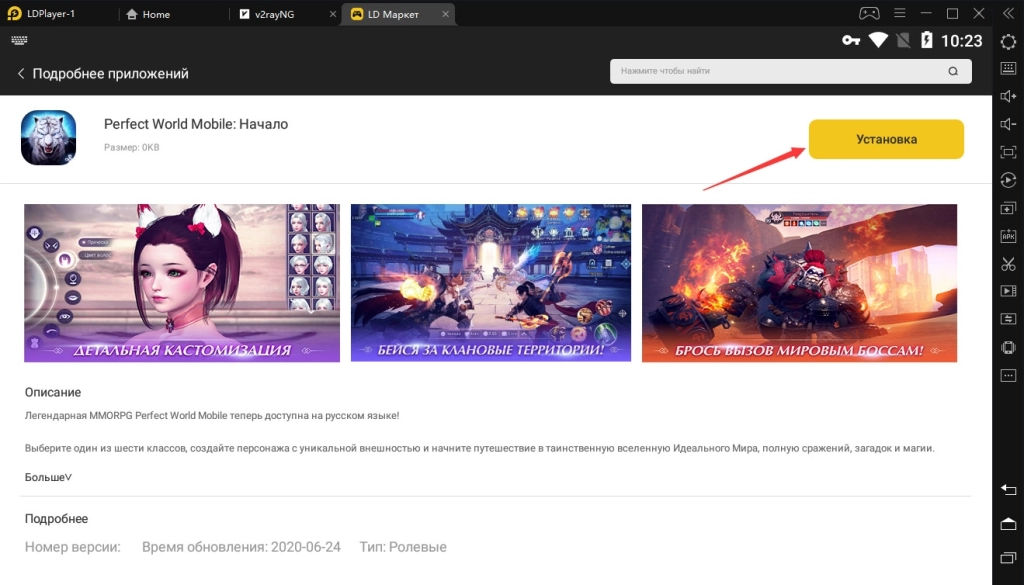The height and width of the screenshot is (585, 1024).
Task: Click the install APK icon
Action: [1008, 236]
